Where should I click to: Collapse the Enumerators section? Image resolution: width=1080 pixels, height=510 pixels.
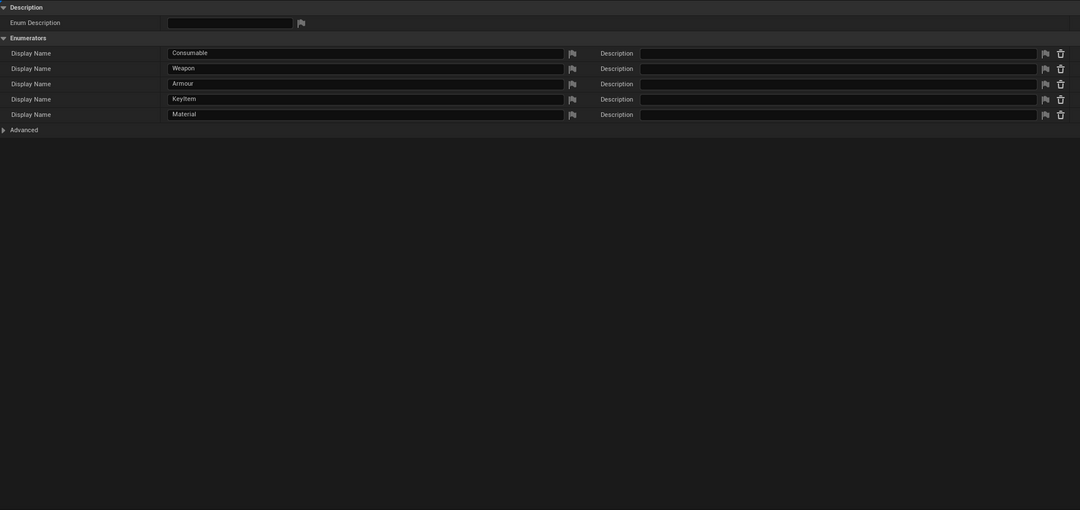point(3,39)
